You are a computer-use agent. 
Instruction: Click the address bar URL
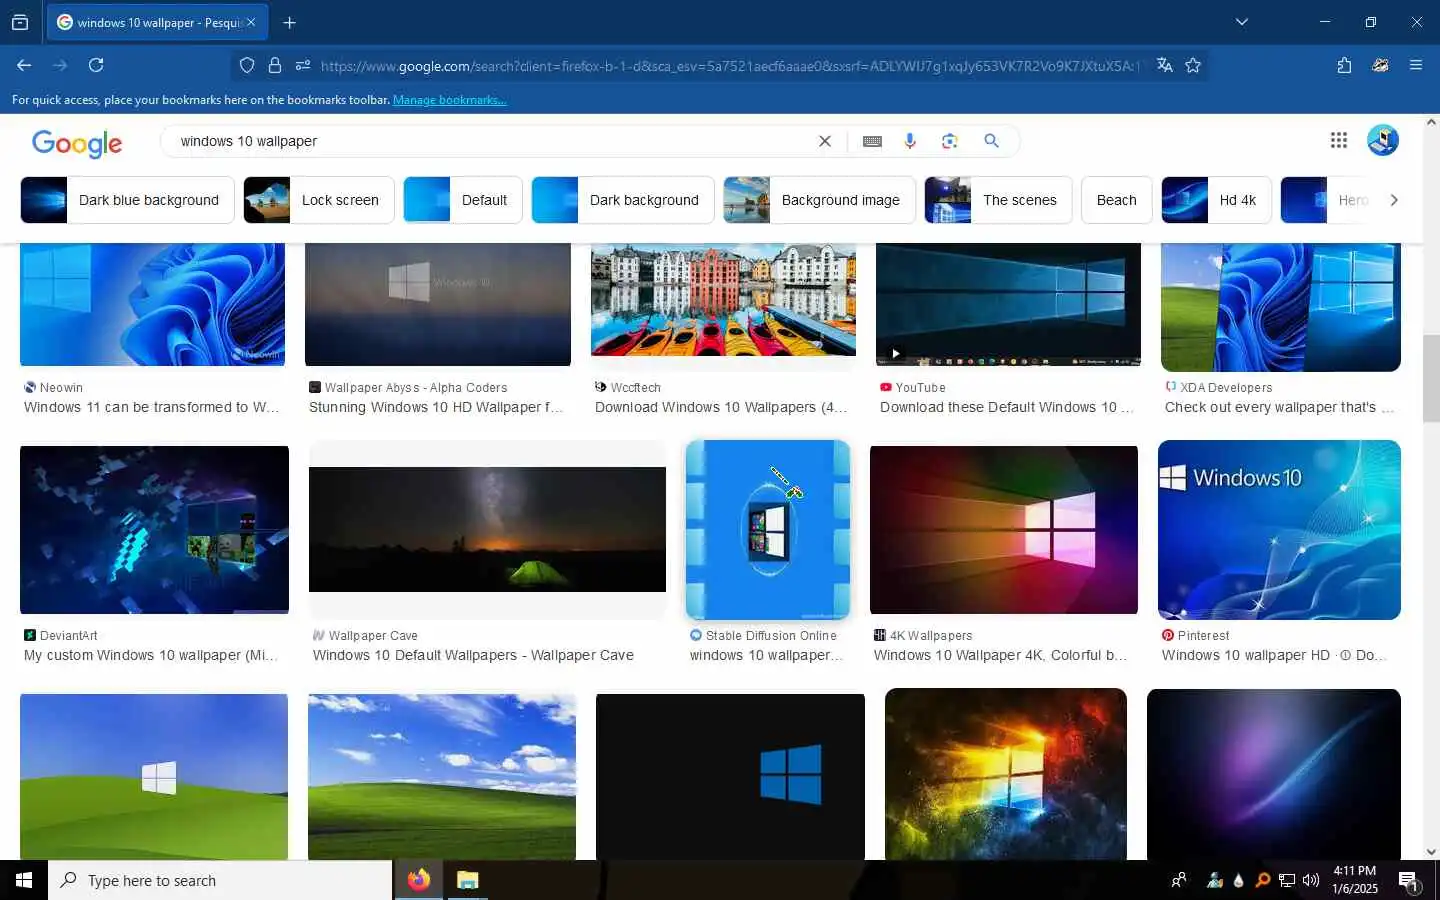click(730, 66)
